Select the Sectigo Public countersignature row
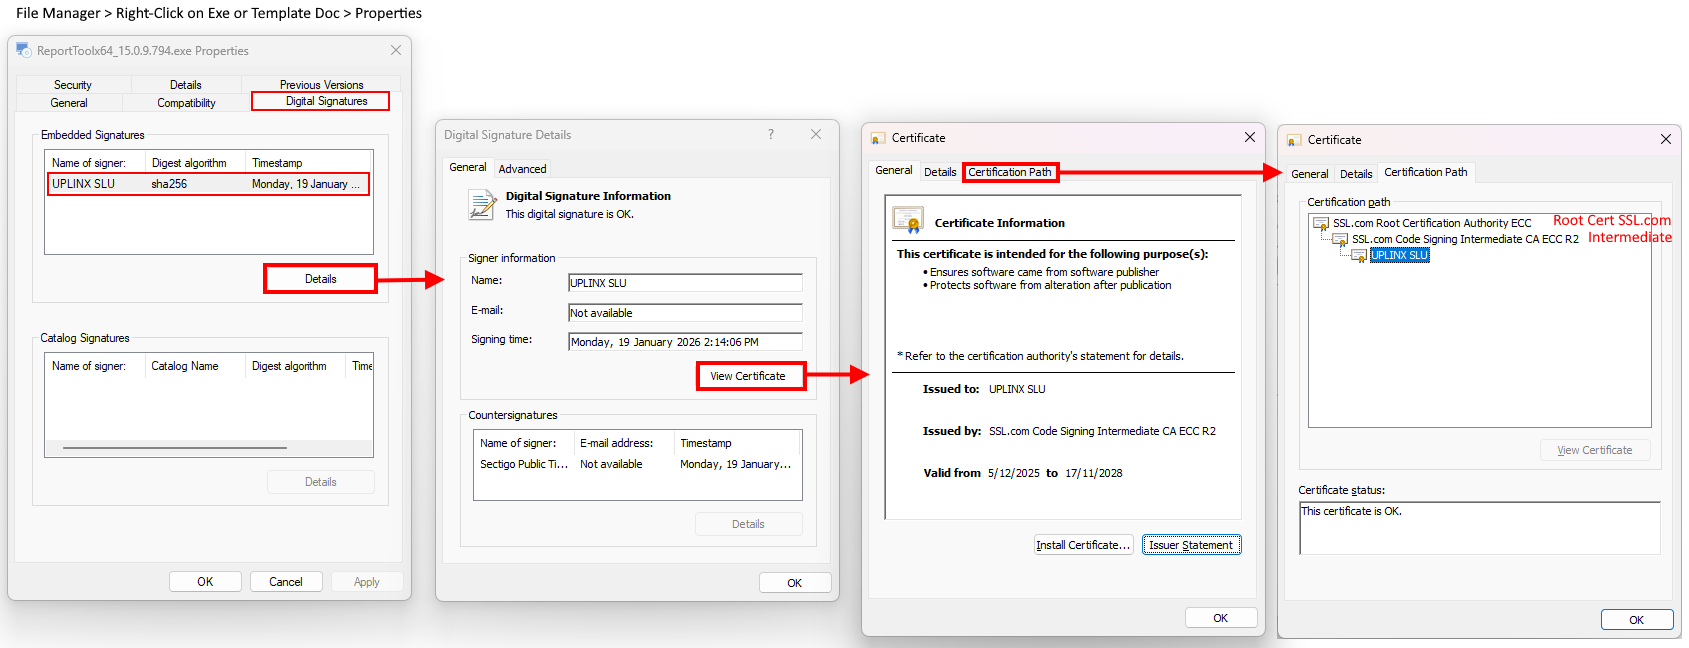The image size is (1689, 648). (637, 464)
